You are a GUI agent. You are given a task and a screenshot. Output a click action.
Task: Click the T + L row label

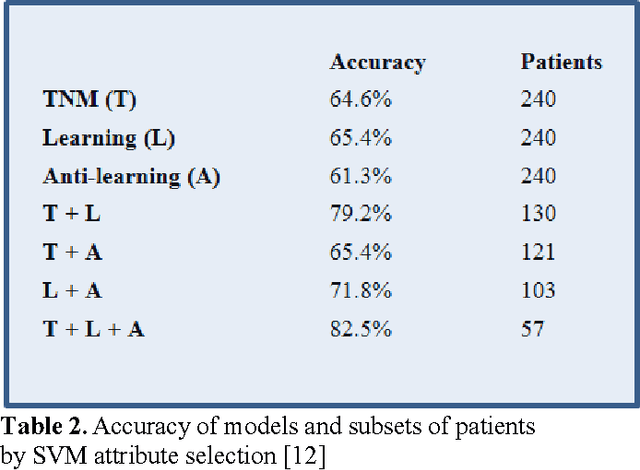coord(72,214)
